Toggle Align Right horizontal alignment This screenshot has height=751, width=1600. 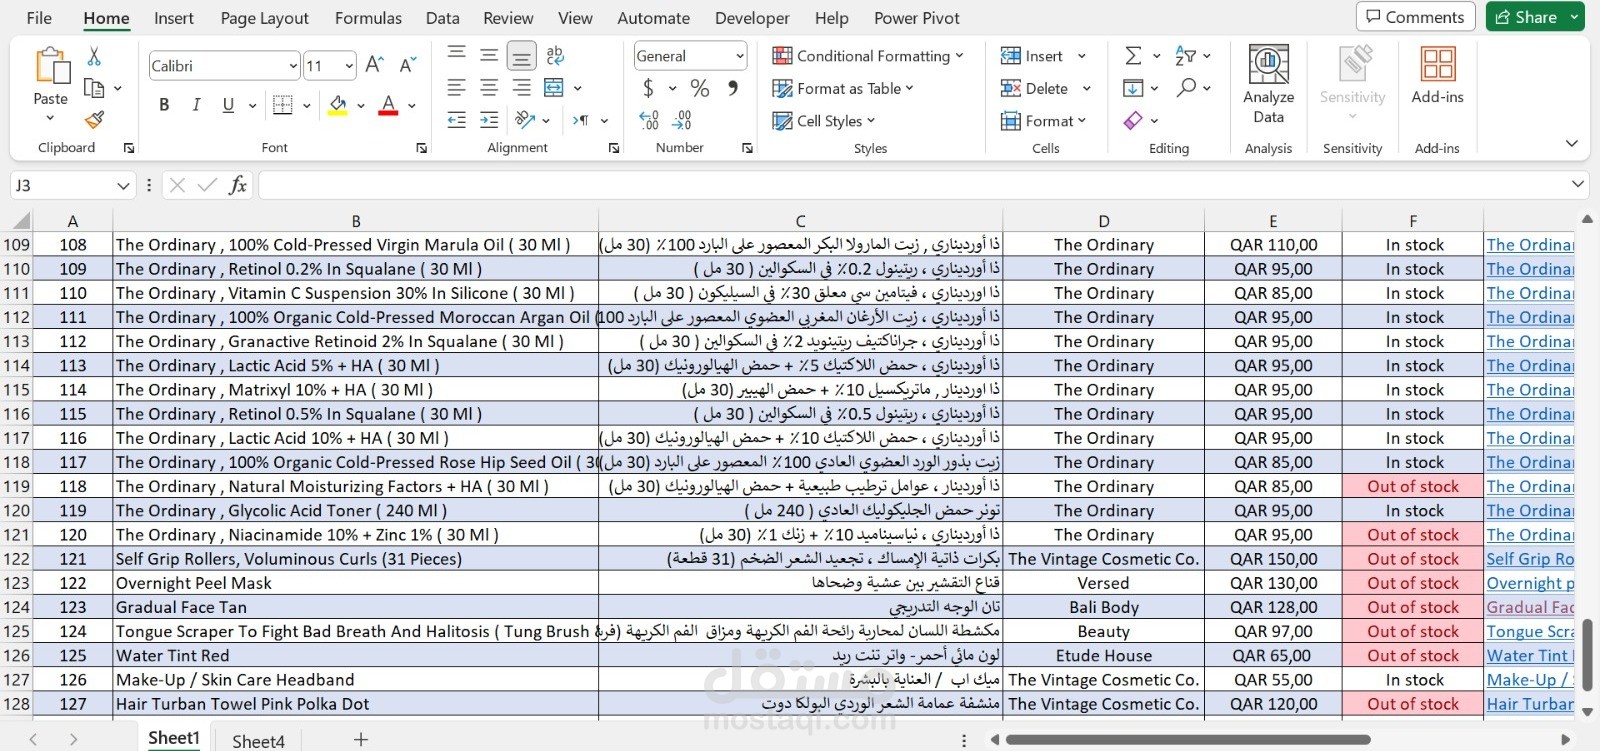521,88
